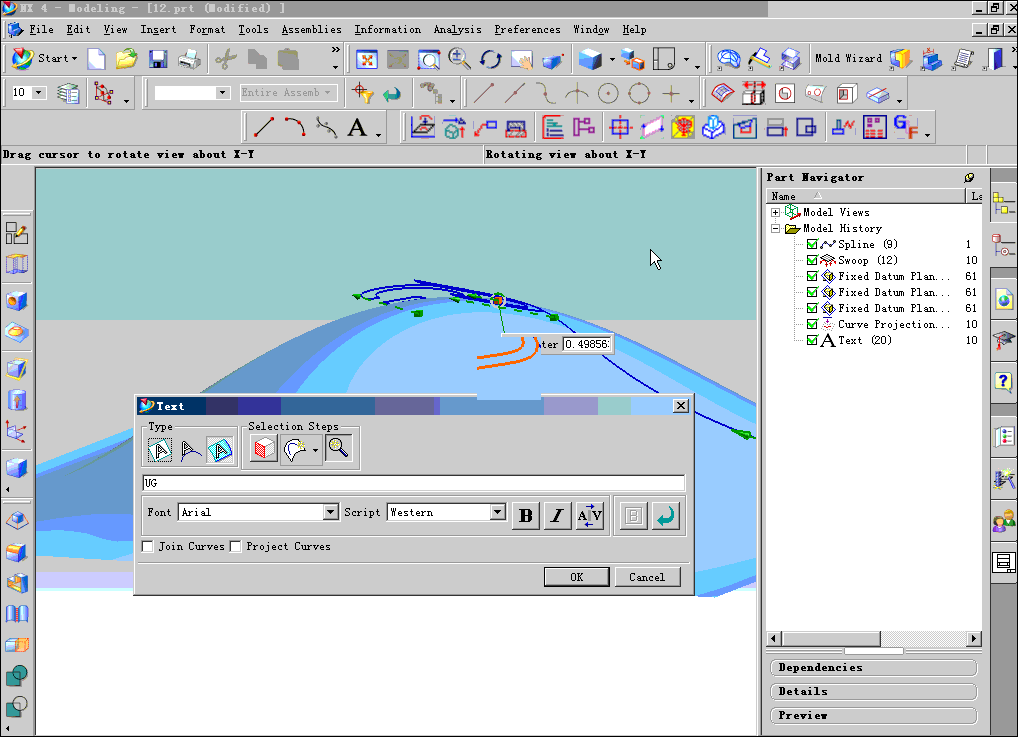Select the Spline curve tool

pos(324,127)
